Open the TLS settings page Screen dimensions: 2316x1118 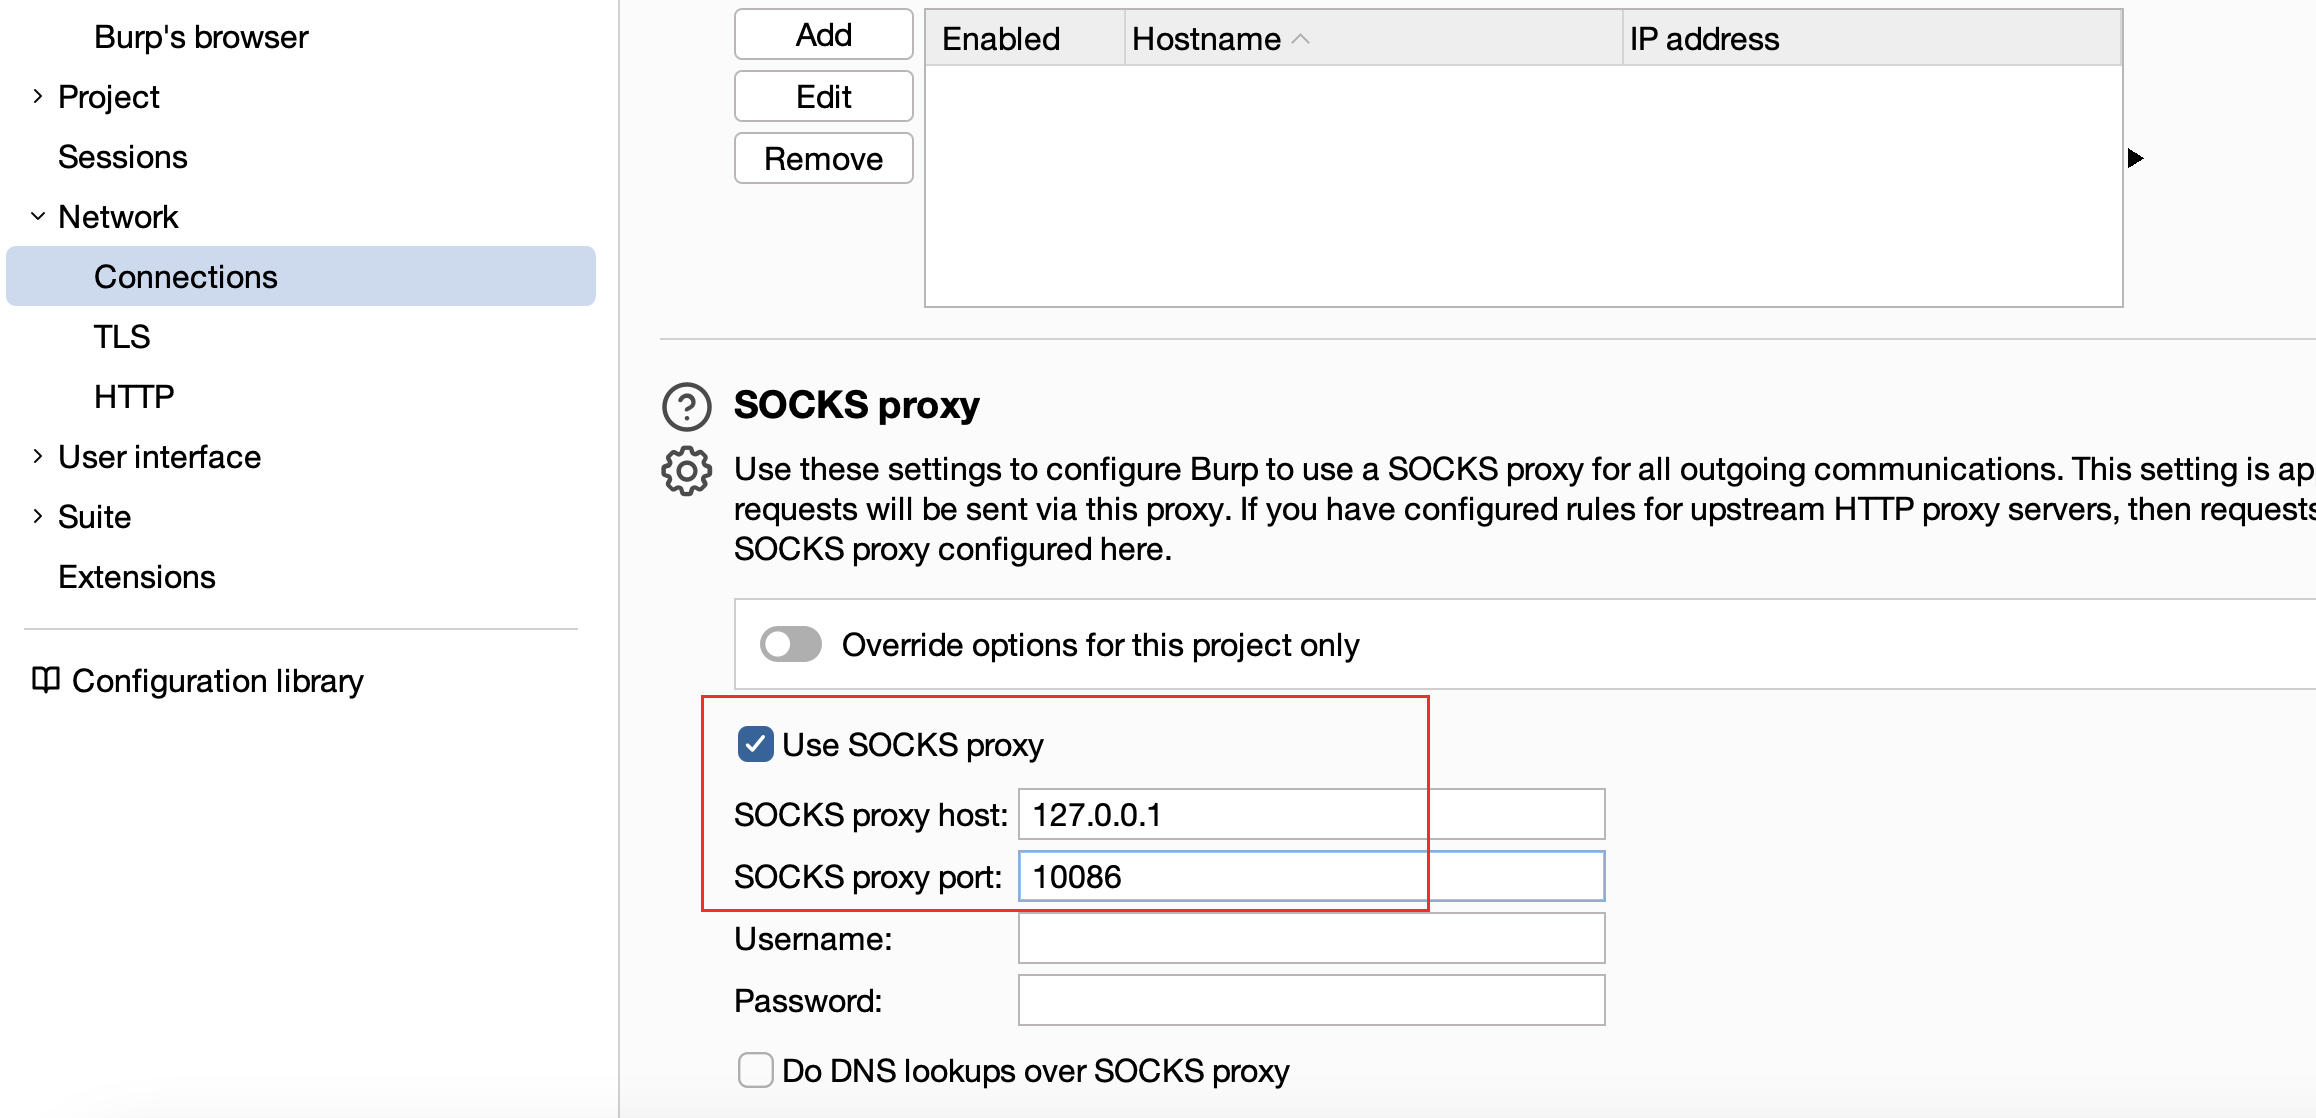pos(122,337)
